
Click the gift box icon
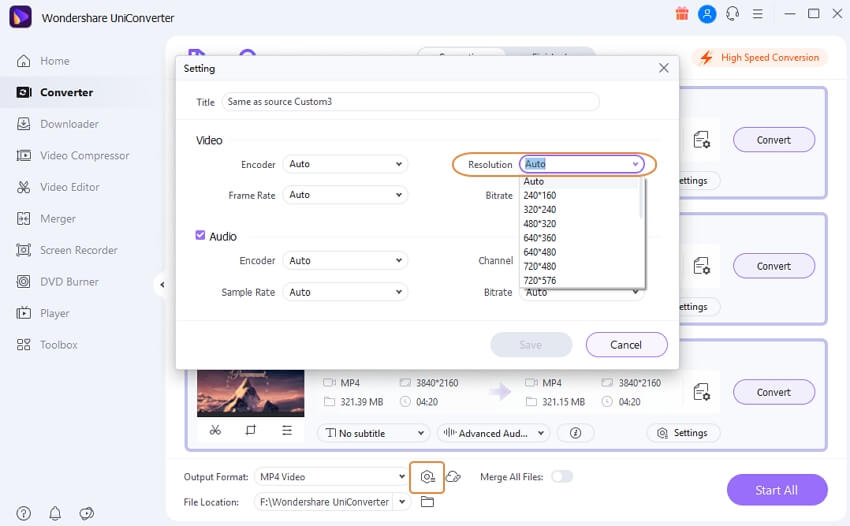point(682,14)
